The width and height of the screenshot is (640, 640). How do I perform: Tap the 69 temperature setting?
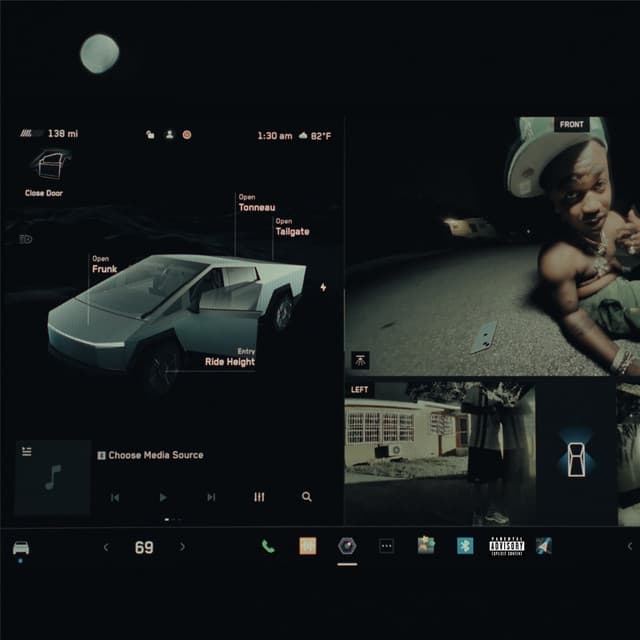tap(144, 547)
